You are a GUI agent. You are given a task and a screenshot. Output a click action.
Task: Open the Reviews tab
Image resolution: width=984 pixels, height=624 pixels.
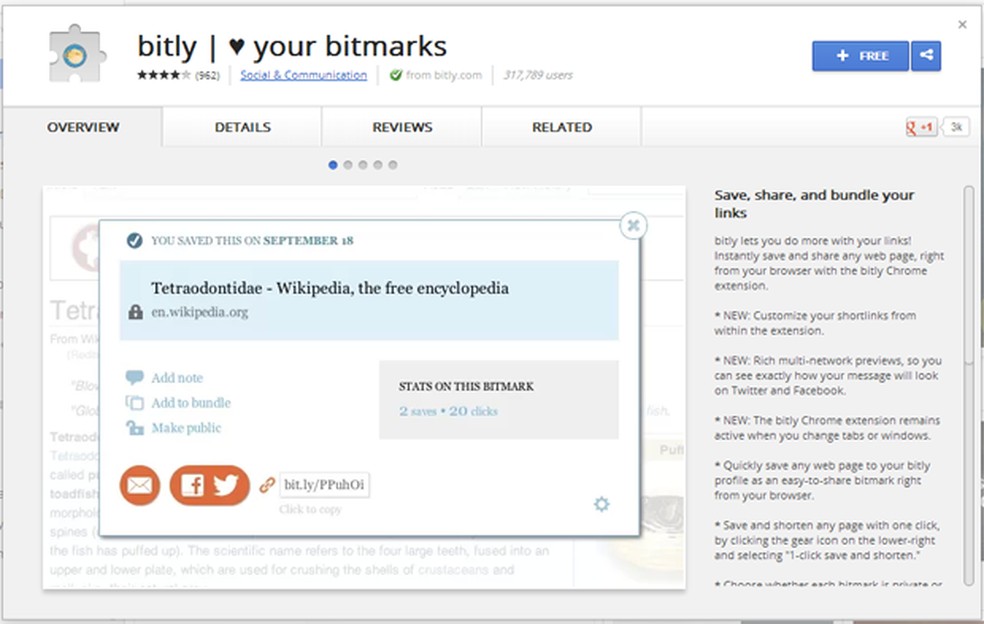click(402, 127)
